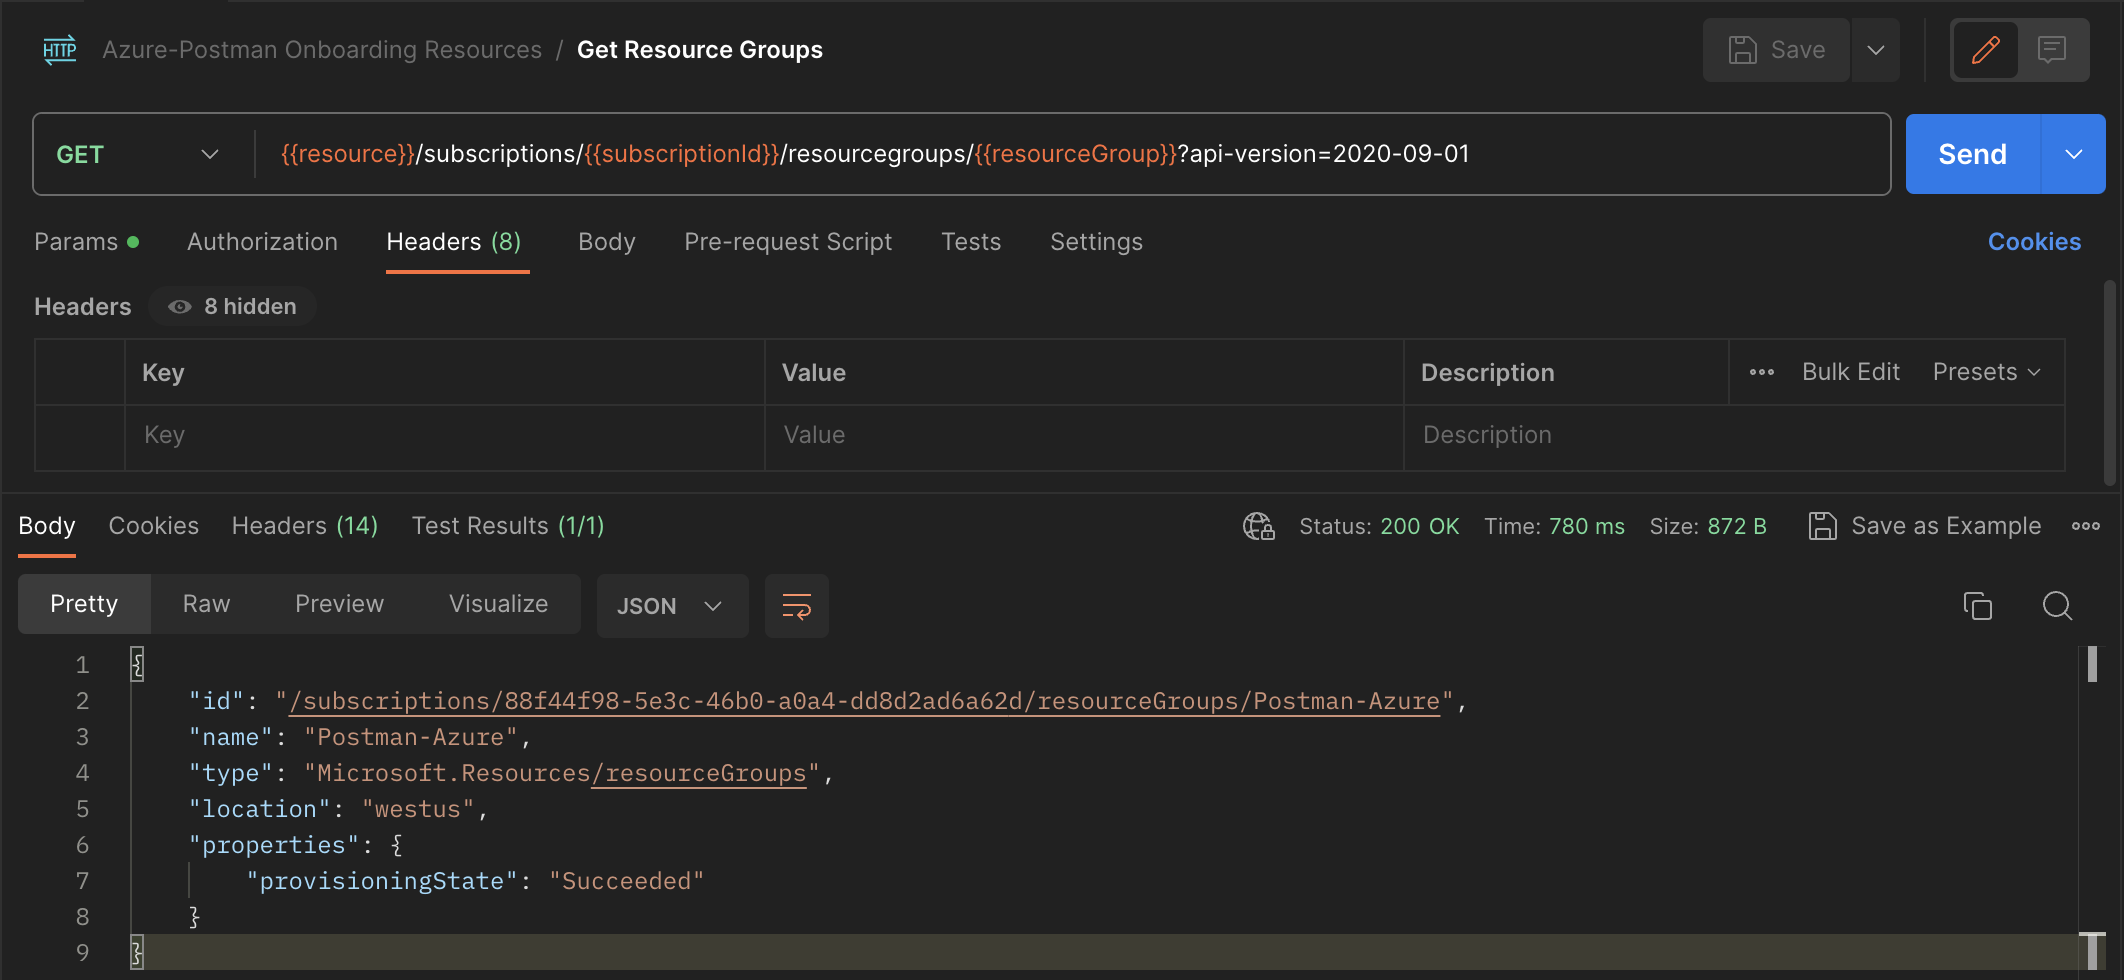Click the request URL field
2124x980 pixels.
[x=1070, y=154]
